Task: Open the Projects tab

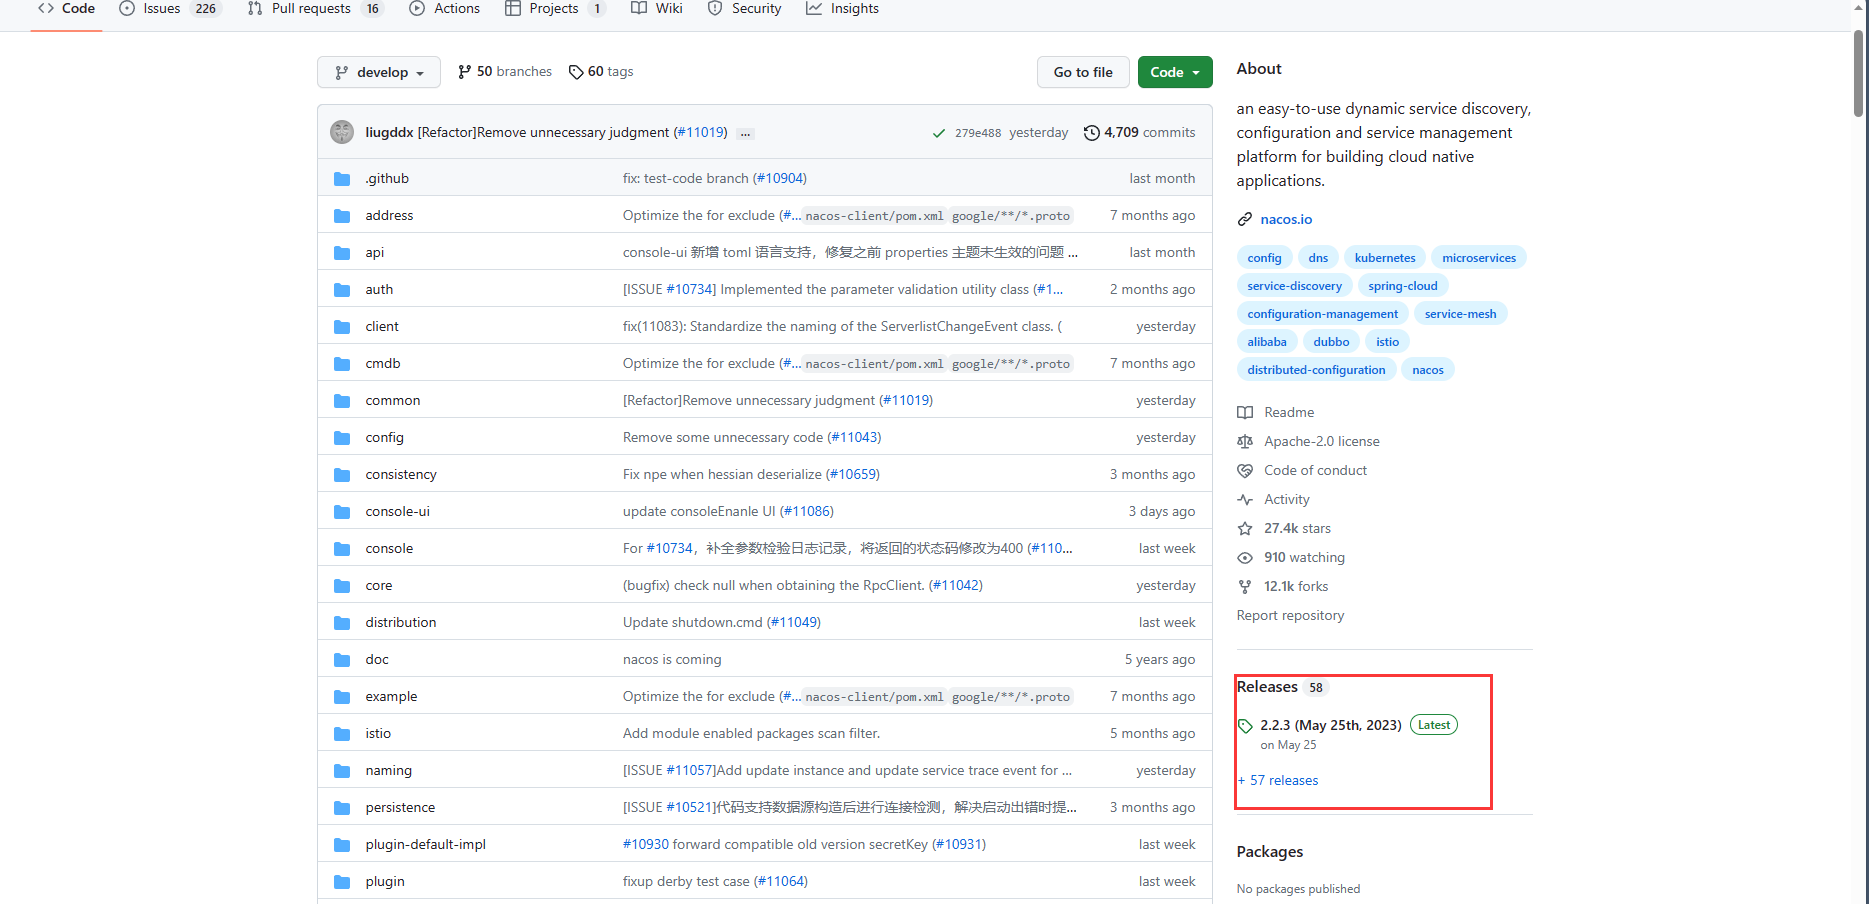Action: point(554,9)
